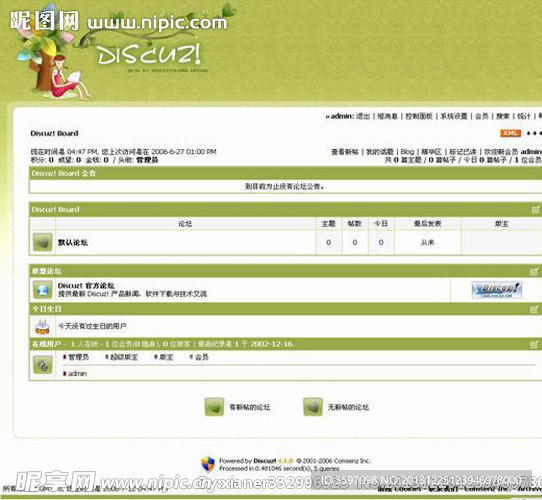The width and height of the screenshot is (542, 500).
Task: Click admin in the online users list
Action: [77, 374]
